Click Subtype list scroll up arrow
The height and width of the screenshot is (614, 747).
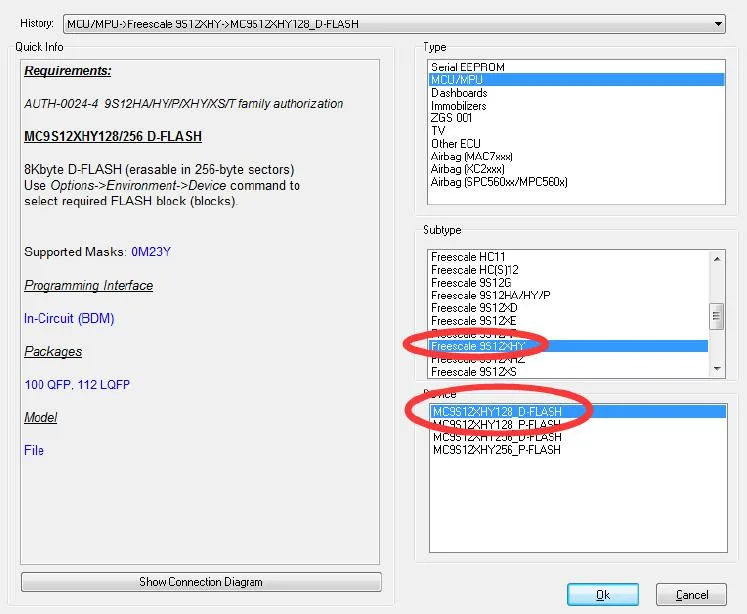pos(717,259)
